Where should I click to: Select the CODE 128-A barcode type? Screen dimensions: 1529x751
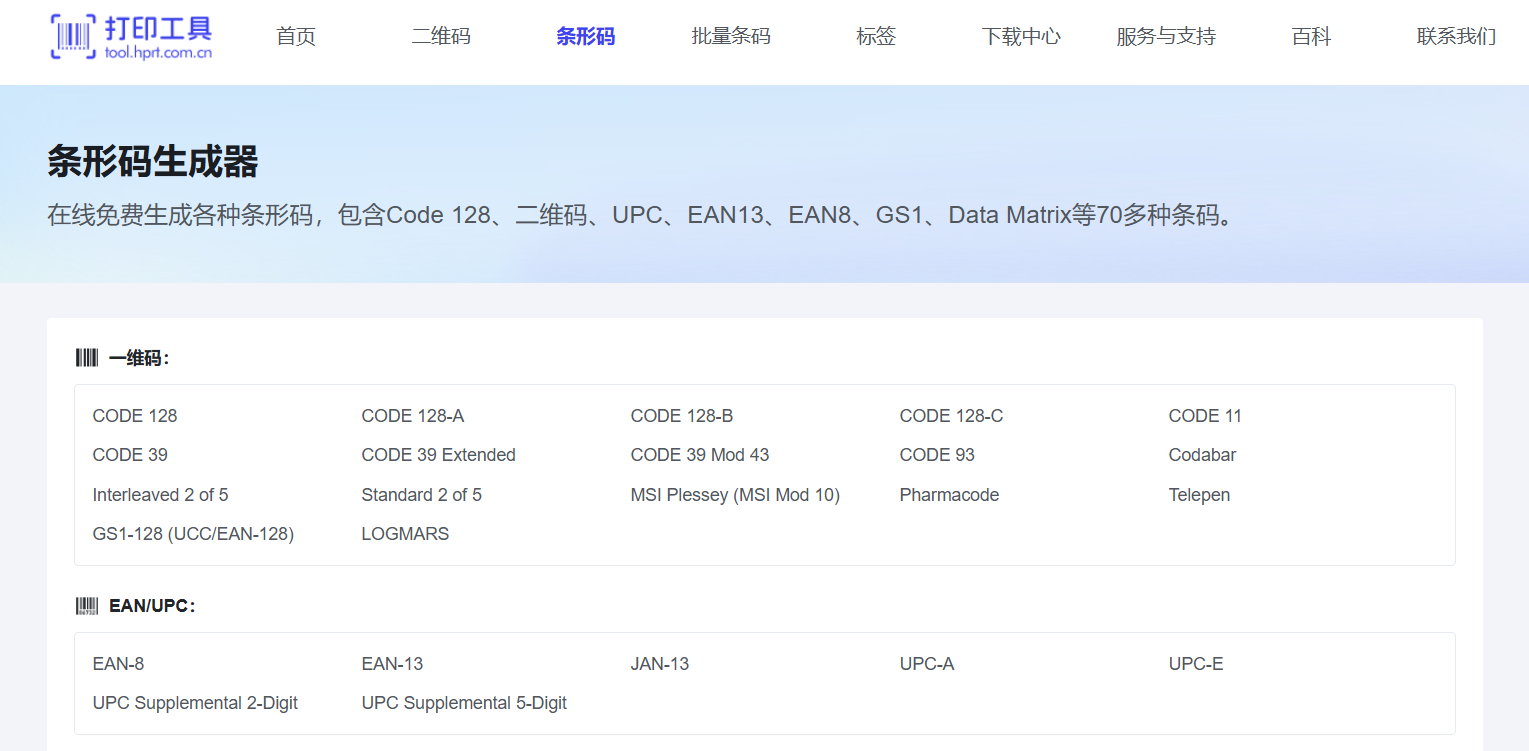tap(413, 416)
